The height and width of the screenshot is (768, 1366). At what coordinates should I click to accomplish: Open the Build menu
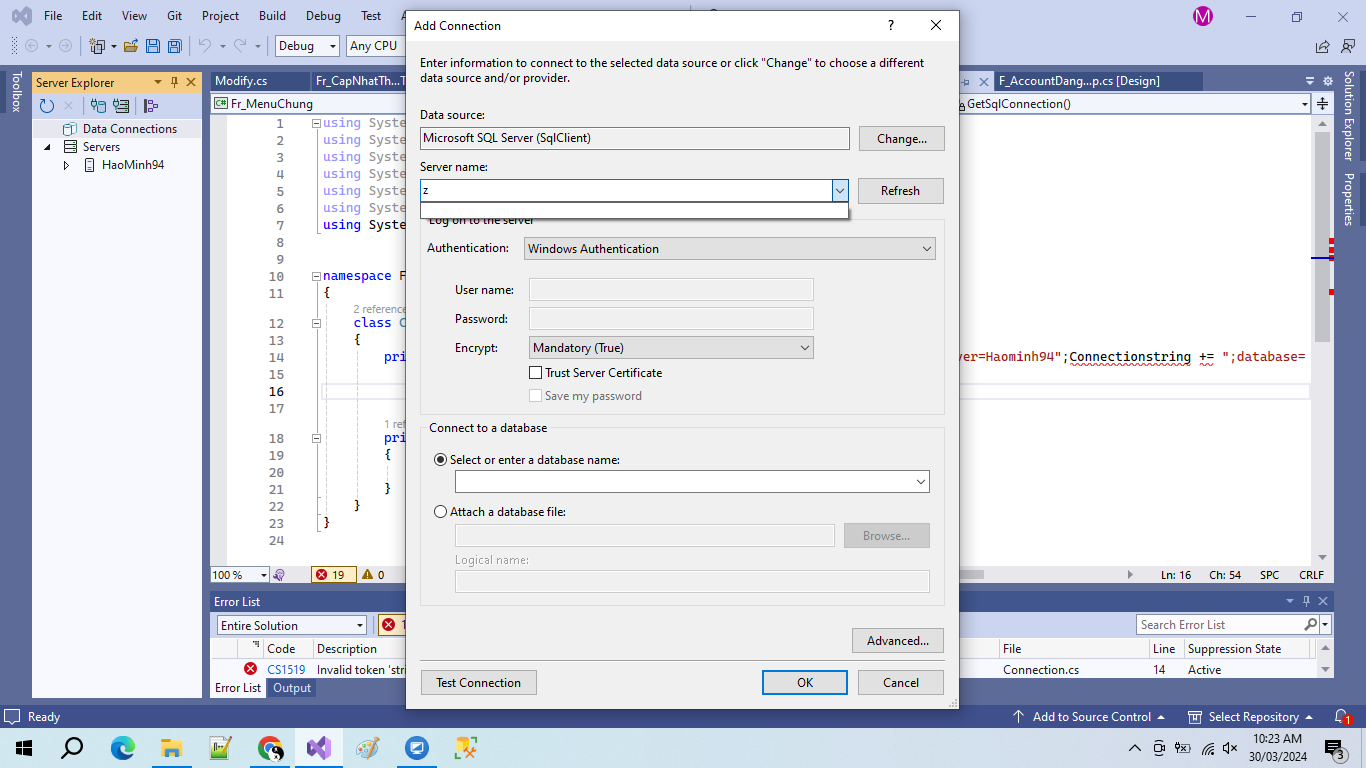coord(272,16)
